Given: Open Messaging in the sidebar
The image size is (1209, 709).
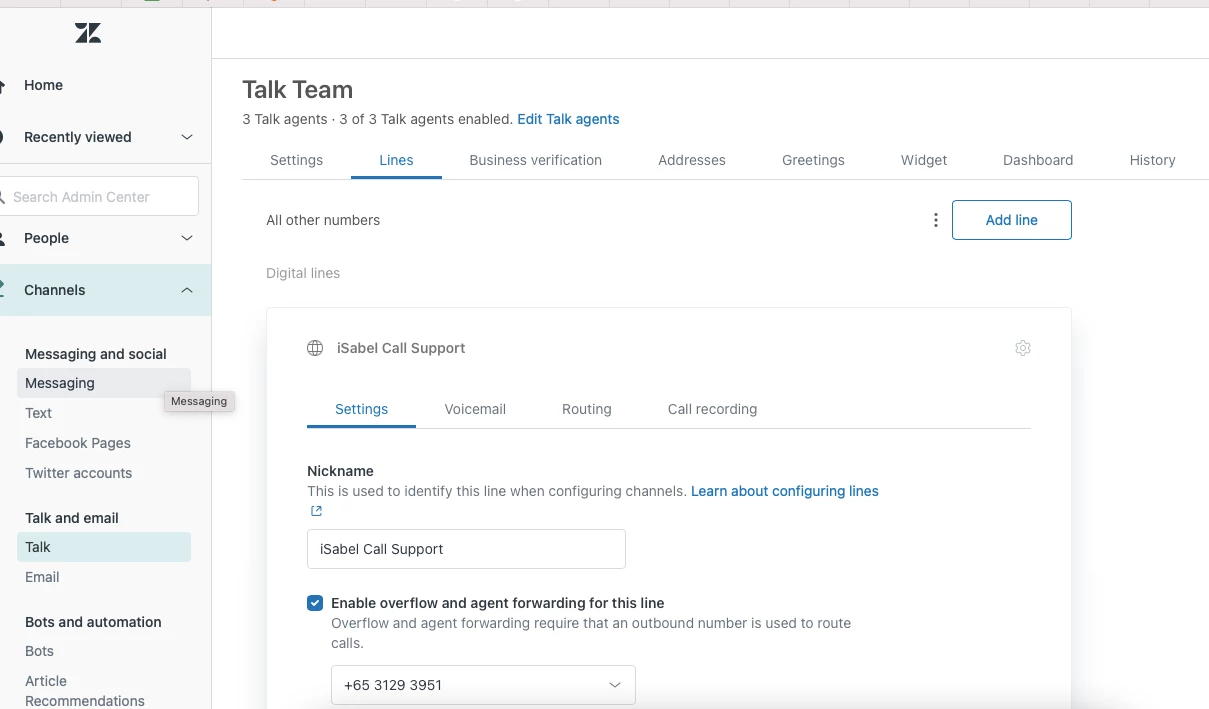Looking at the screenshot, I should pyautogui.click(x=103, y=383).
